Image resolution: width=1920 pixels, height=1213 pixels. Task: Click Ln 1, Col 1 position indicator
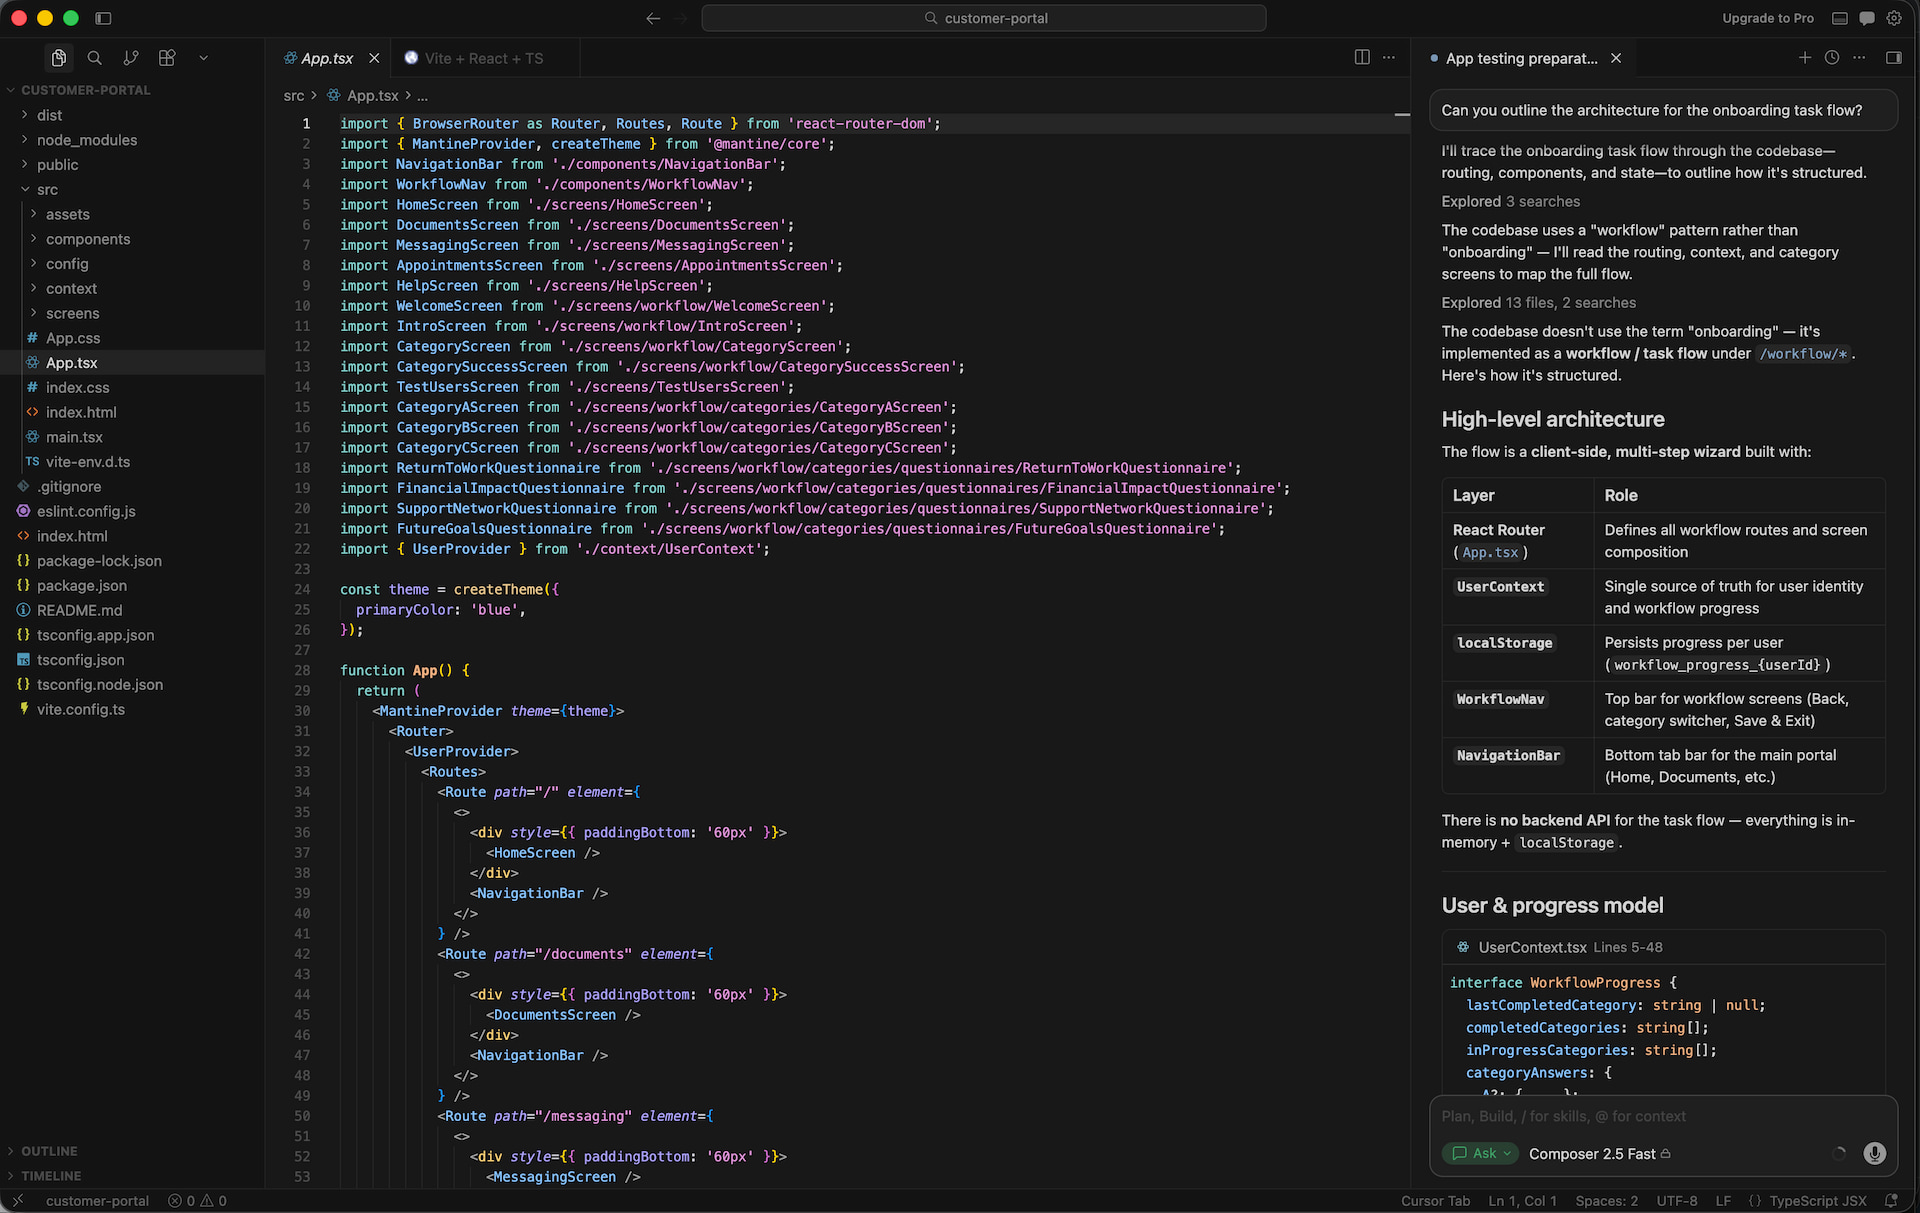click(x=1522, y=1201)
